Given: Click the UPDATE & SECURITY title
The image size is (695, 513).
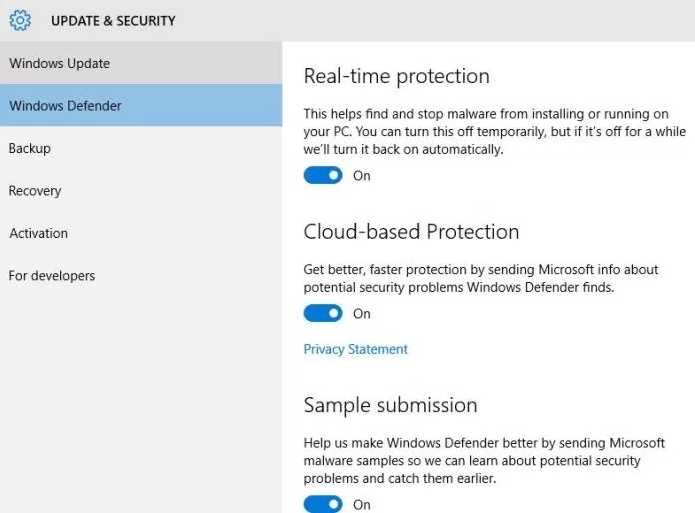Looking at the screenshot, I should [x=113, y=21].
